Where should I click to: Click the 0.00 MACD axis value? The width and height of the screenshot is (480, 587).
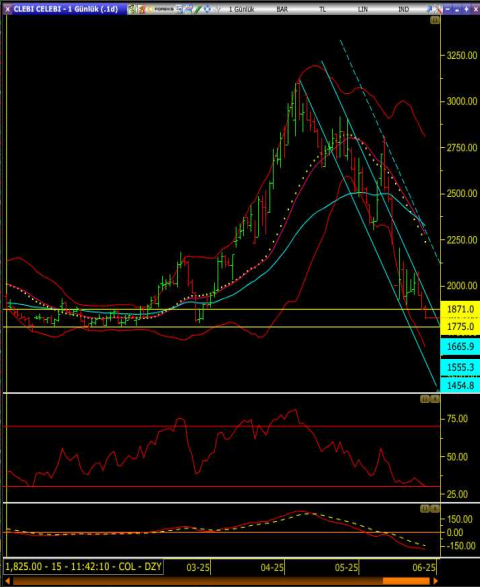[x=455, y=532]
